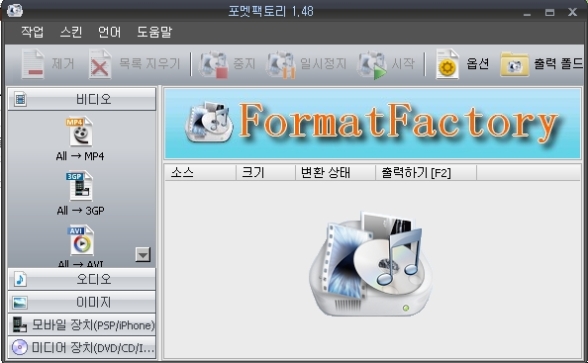Click the 시작 green play icon
The height and width of the screenshot is (363, 588).
click(372, 64)
